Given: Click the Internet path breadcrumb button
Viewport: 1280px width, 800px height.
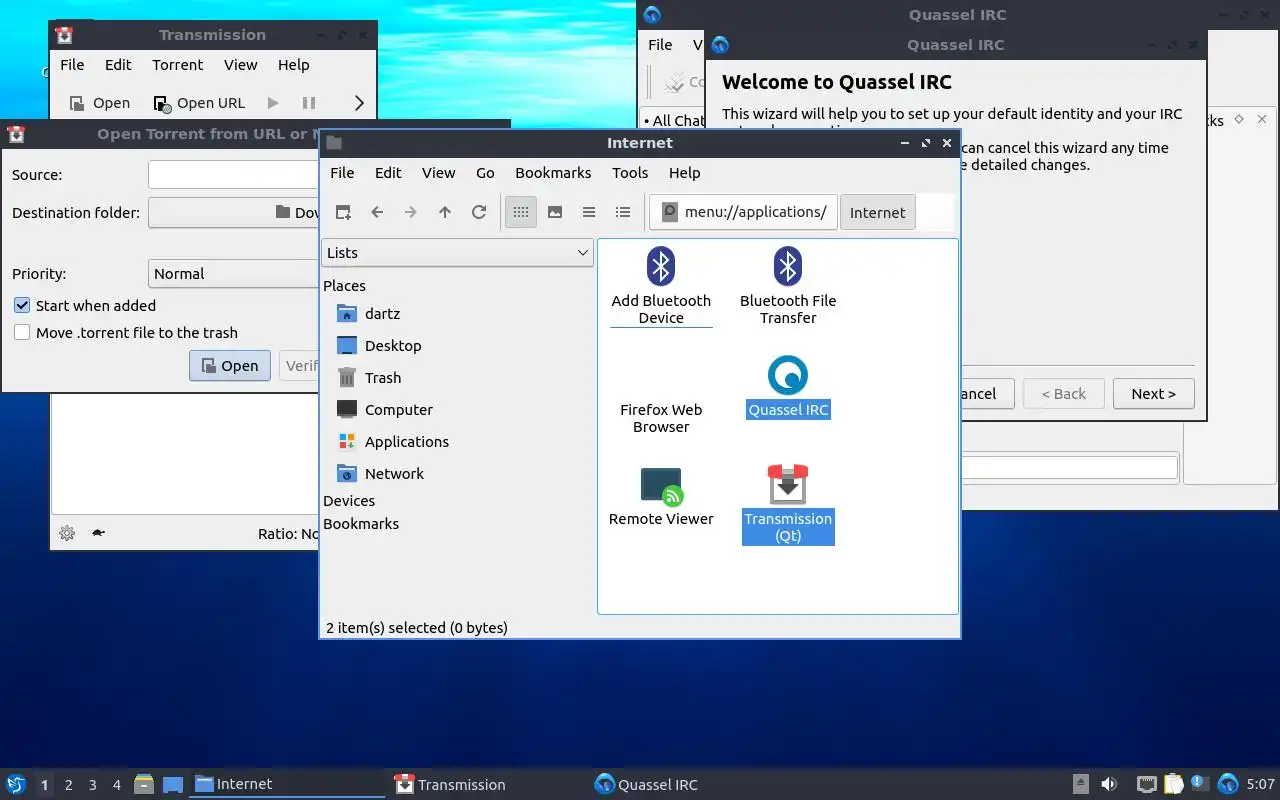Looking at the screenshot, I should click(878, 212).
